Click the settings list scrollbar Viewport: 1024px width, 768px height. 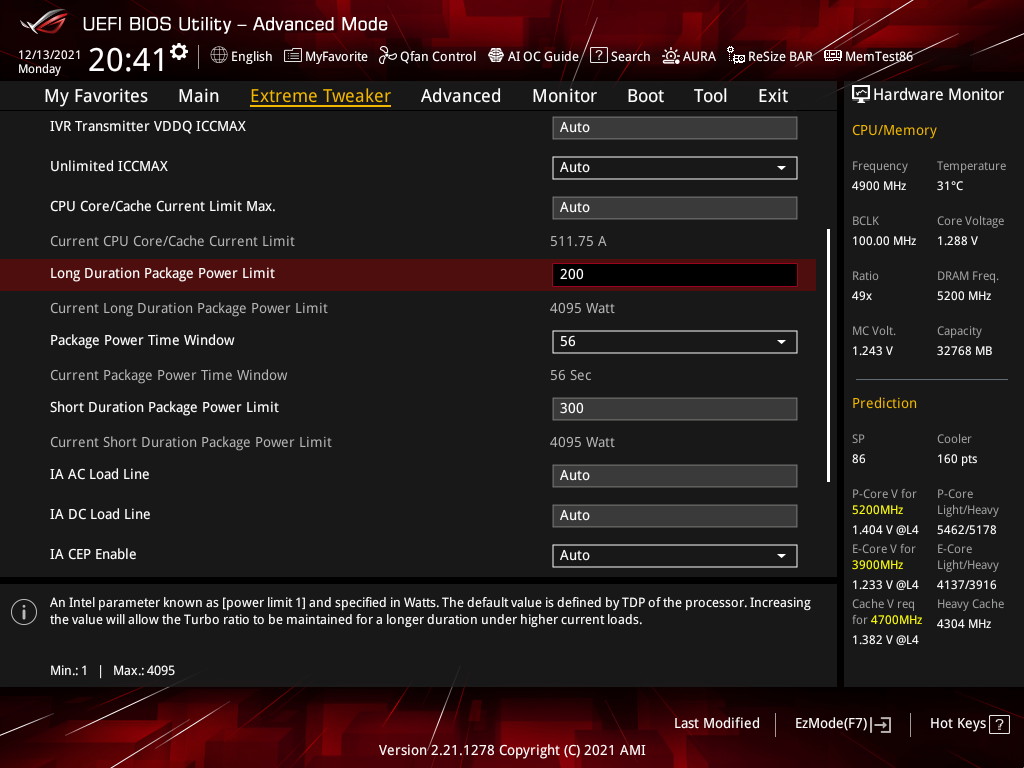coord(829,355)
